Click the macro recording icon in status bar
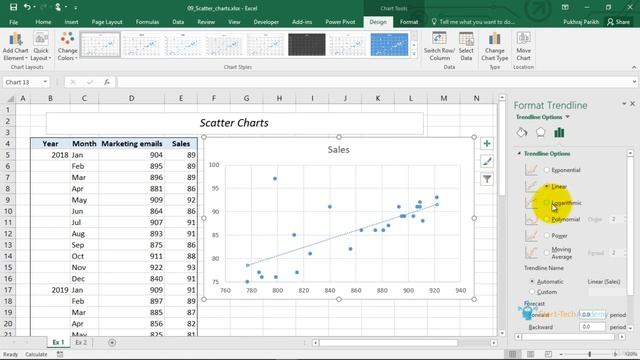 click(60, 354)
